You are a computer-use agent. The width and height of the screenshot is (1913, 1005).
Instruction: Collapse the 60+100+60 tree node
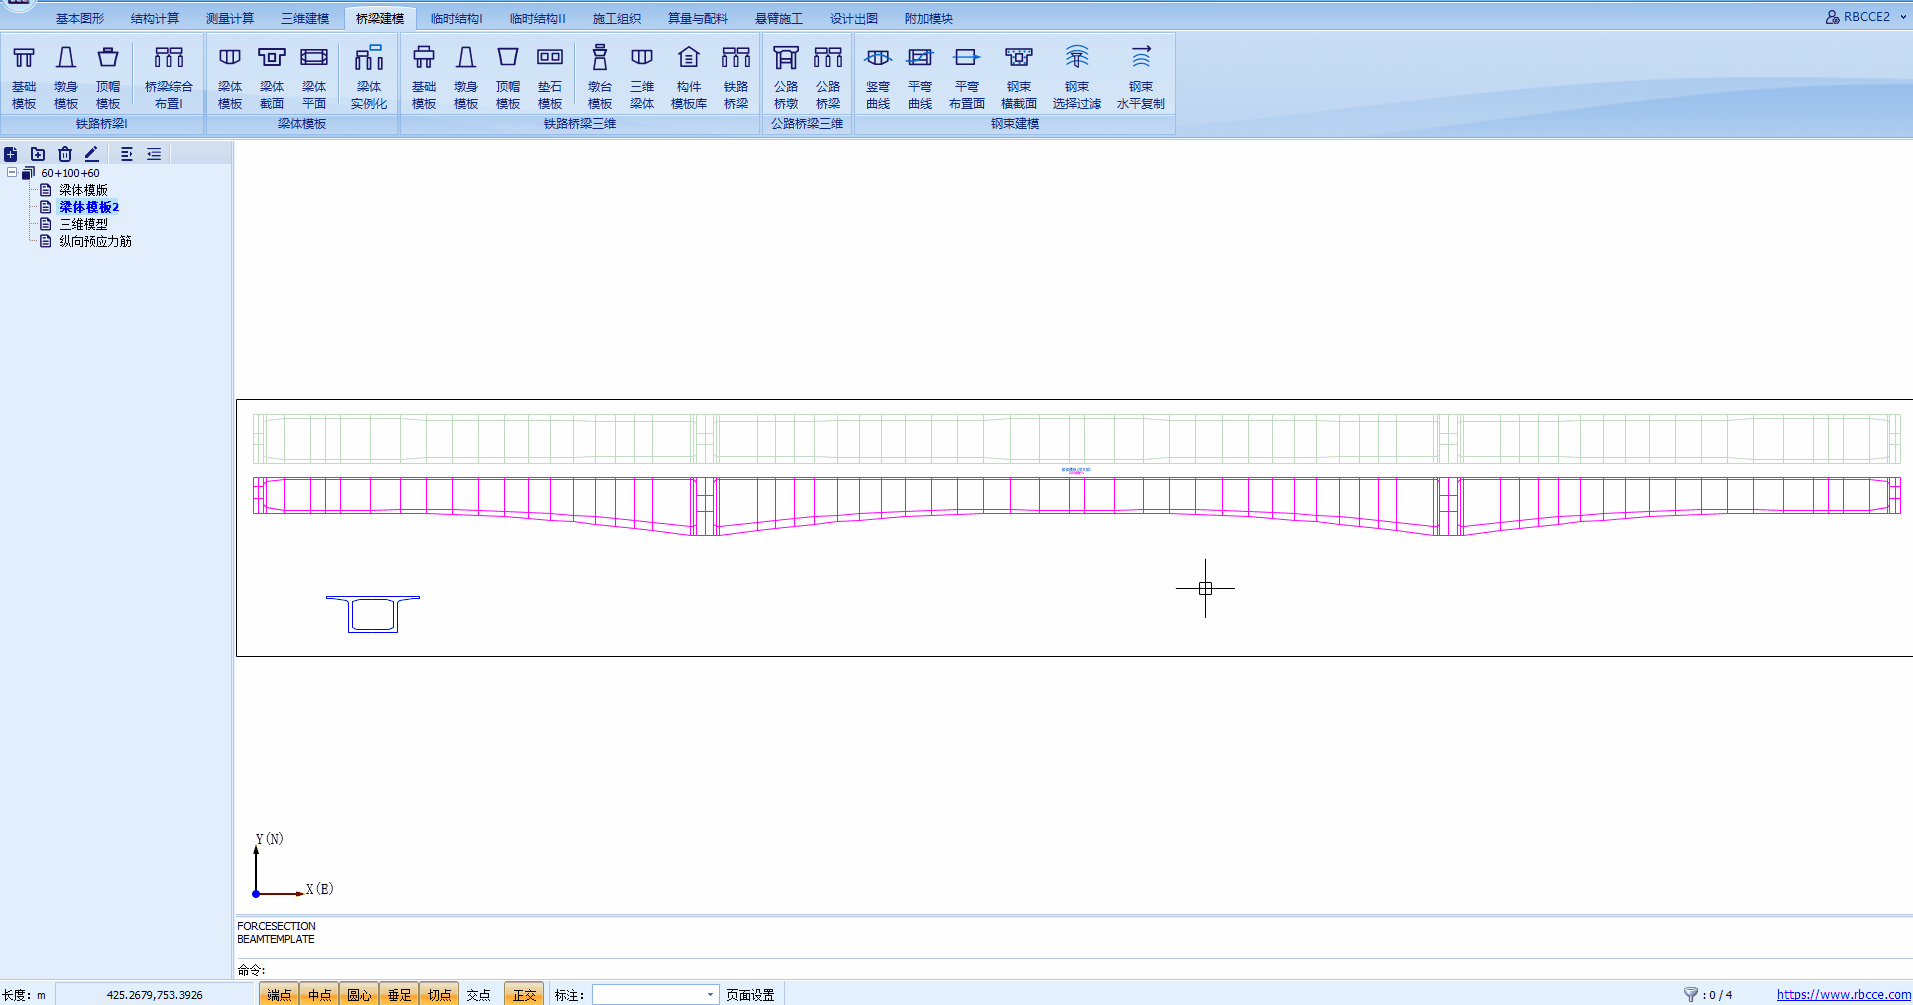pyautogui.click(x=12, y=173)
